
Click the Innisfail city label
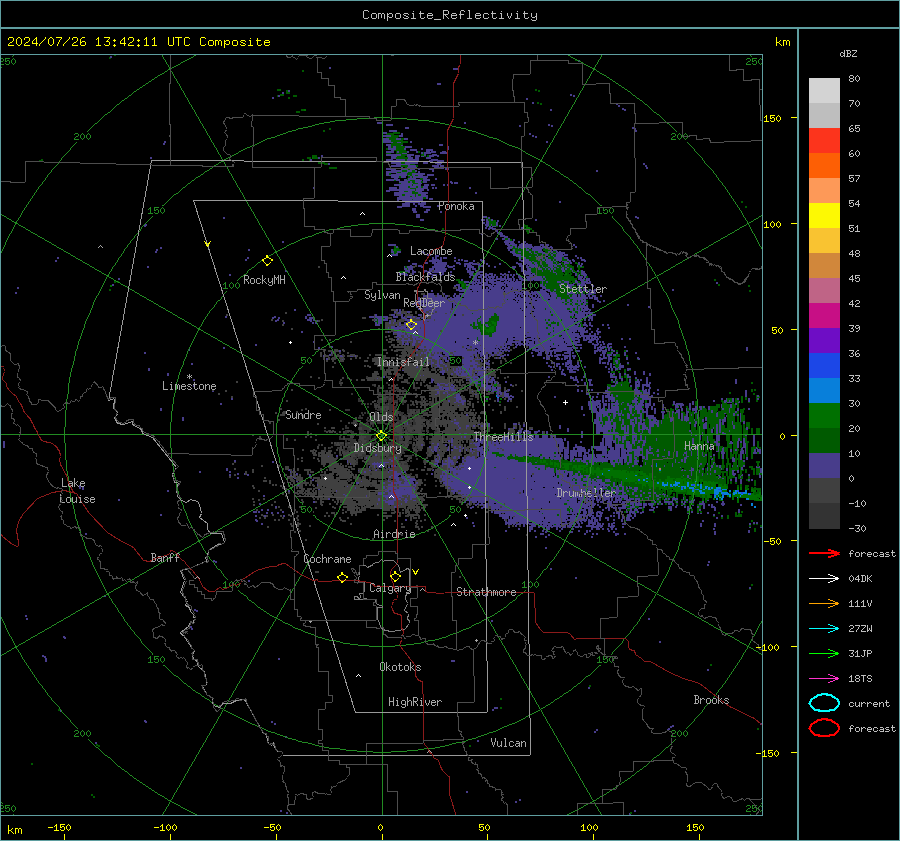[x=403, y=362]
